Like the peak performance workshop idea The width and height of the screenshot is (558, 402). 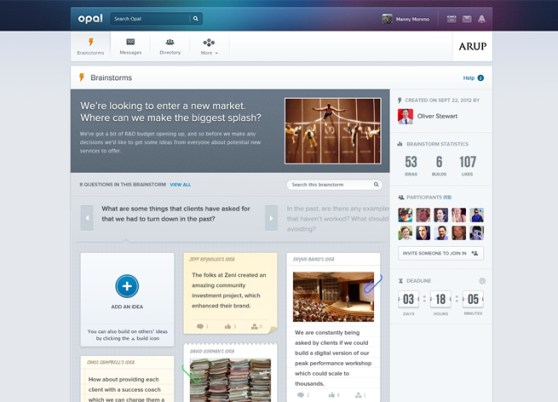(331, 395)
